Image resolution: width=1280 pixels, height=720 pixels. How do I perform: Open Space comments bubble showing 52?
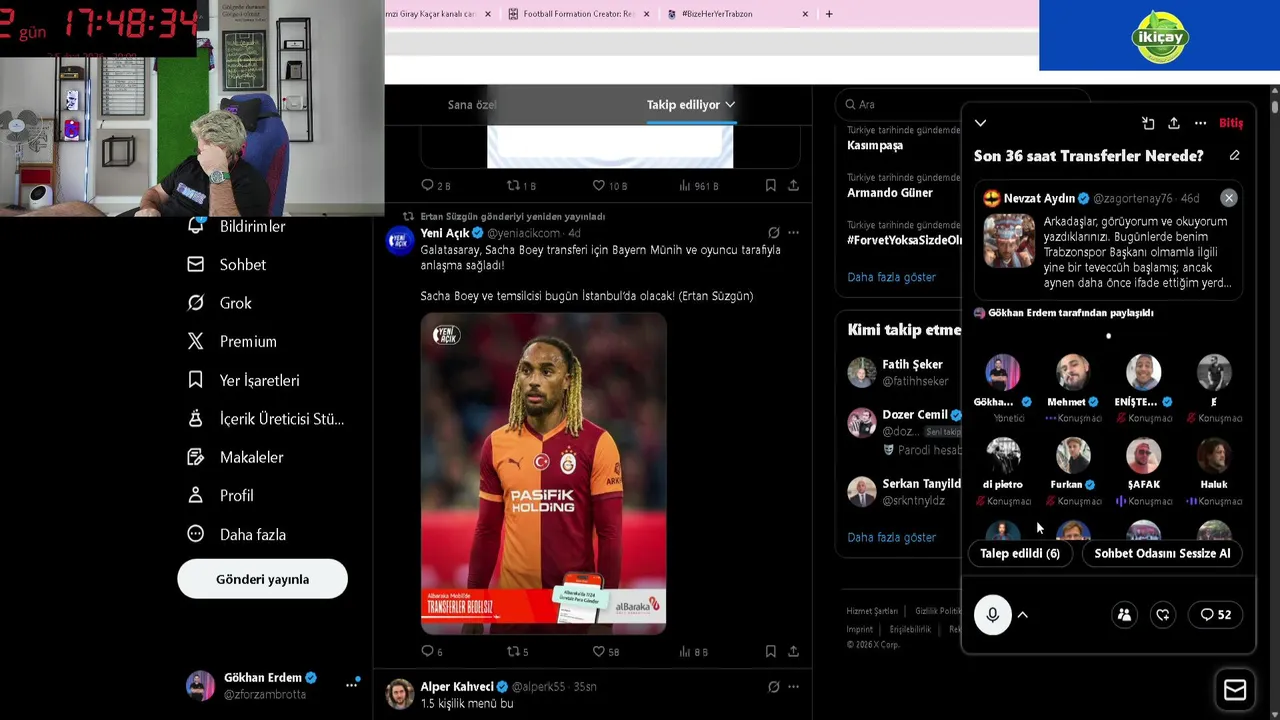point(1215,615)
